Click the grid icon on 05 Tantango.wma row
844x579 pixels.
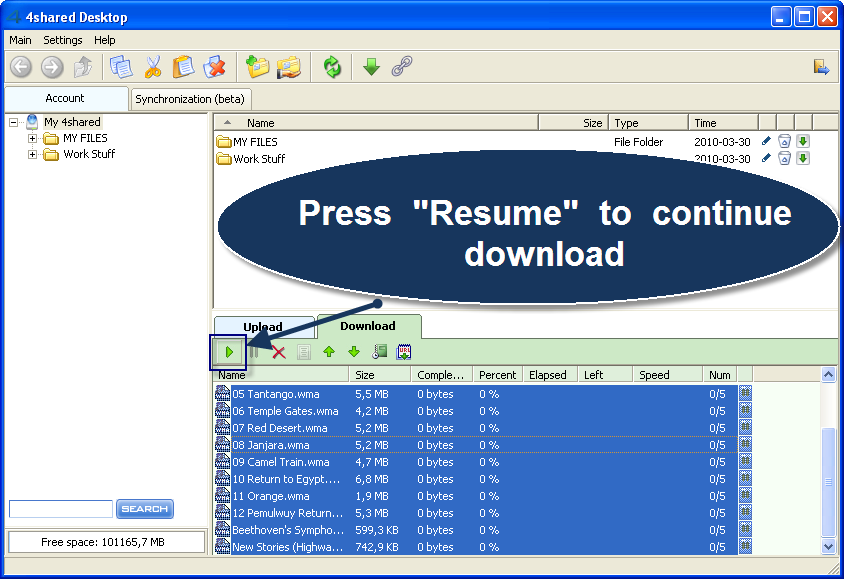pos(745,393)
